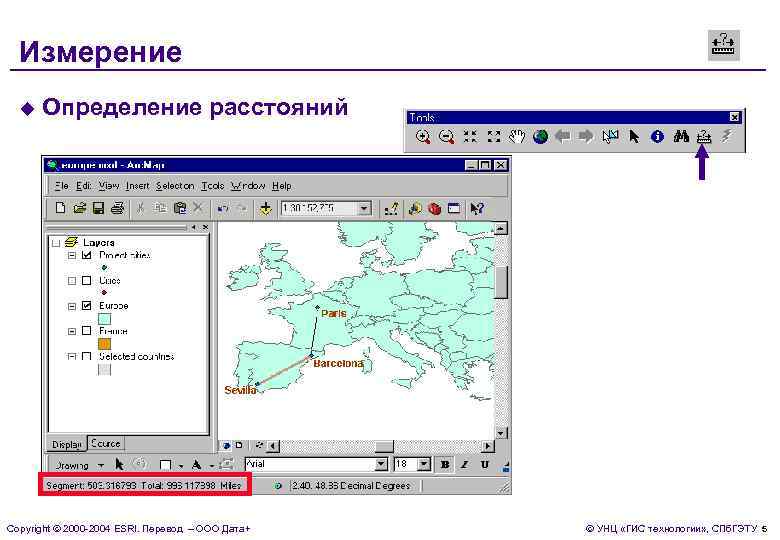Screen dimensions: 780x540
Task: Click the Selected countries gray symbol swatch
Action: point(104,369)
